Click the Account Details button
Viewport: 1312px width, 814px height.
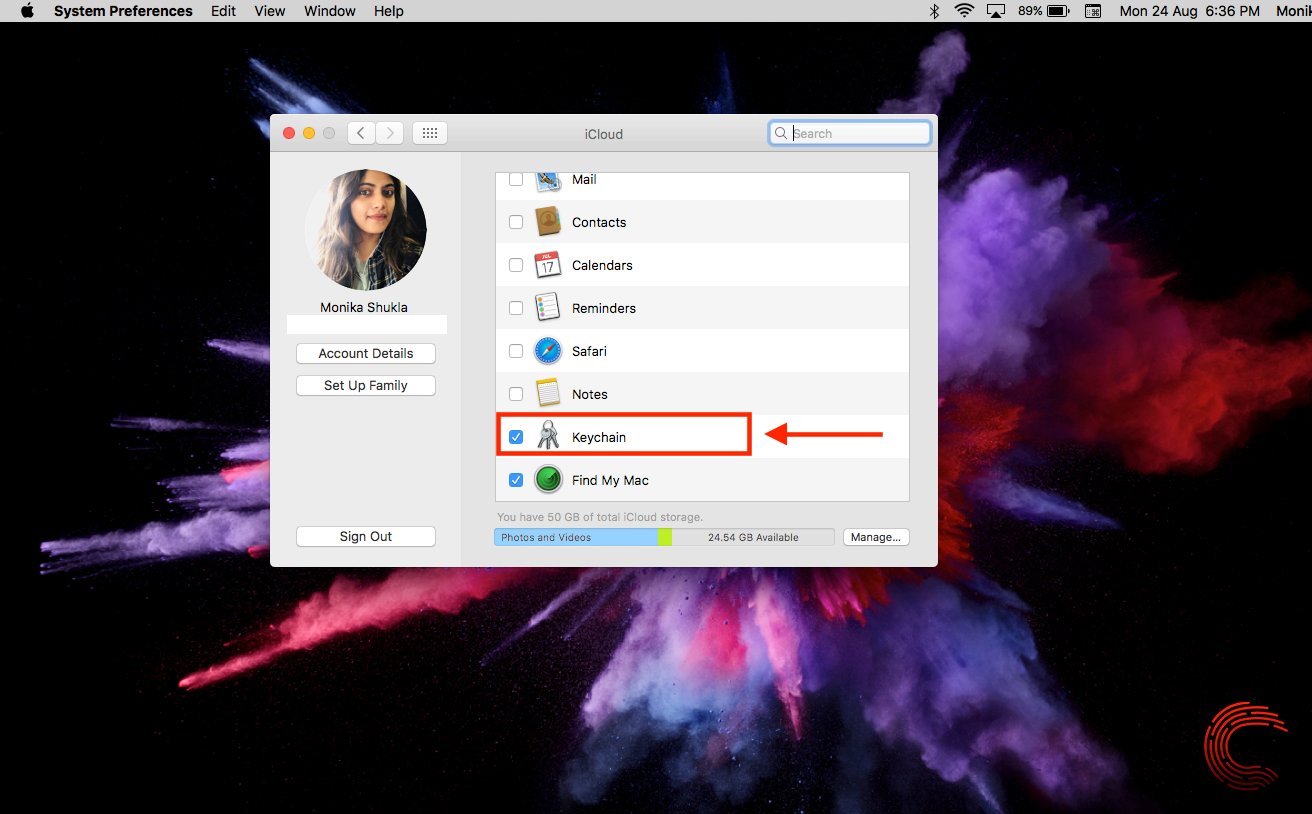pyautogui.click(x=366, y=353)
